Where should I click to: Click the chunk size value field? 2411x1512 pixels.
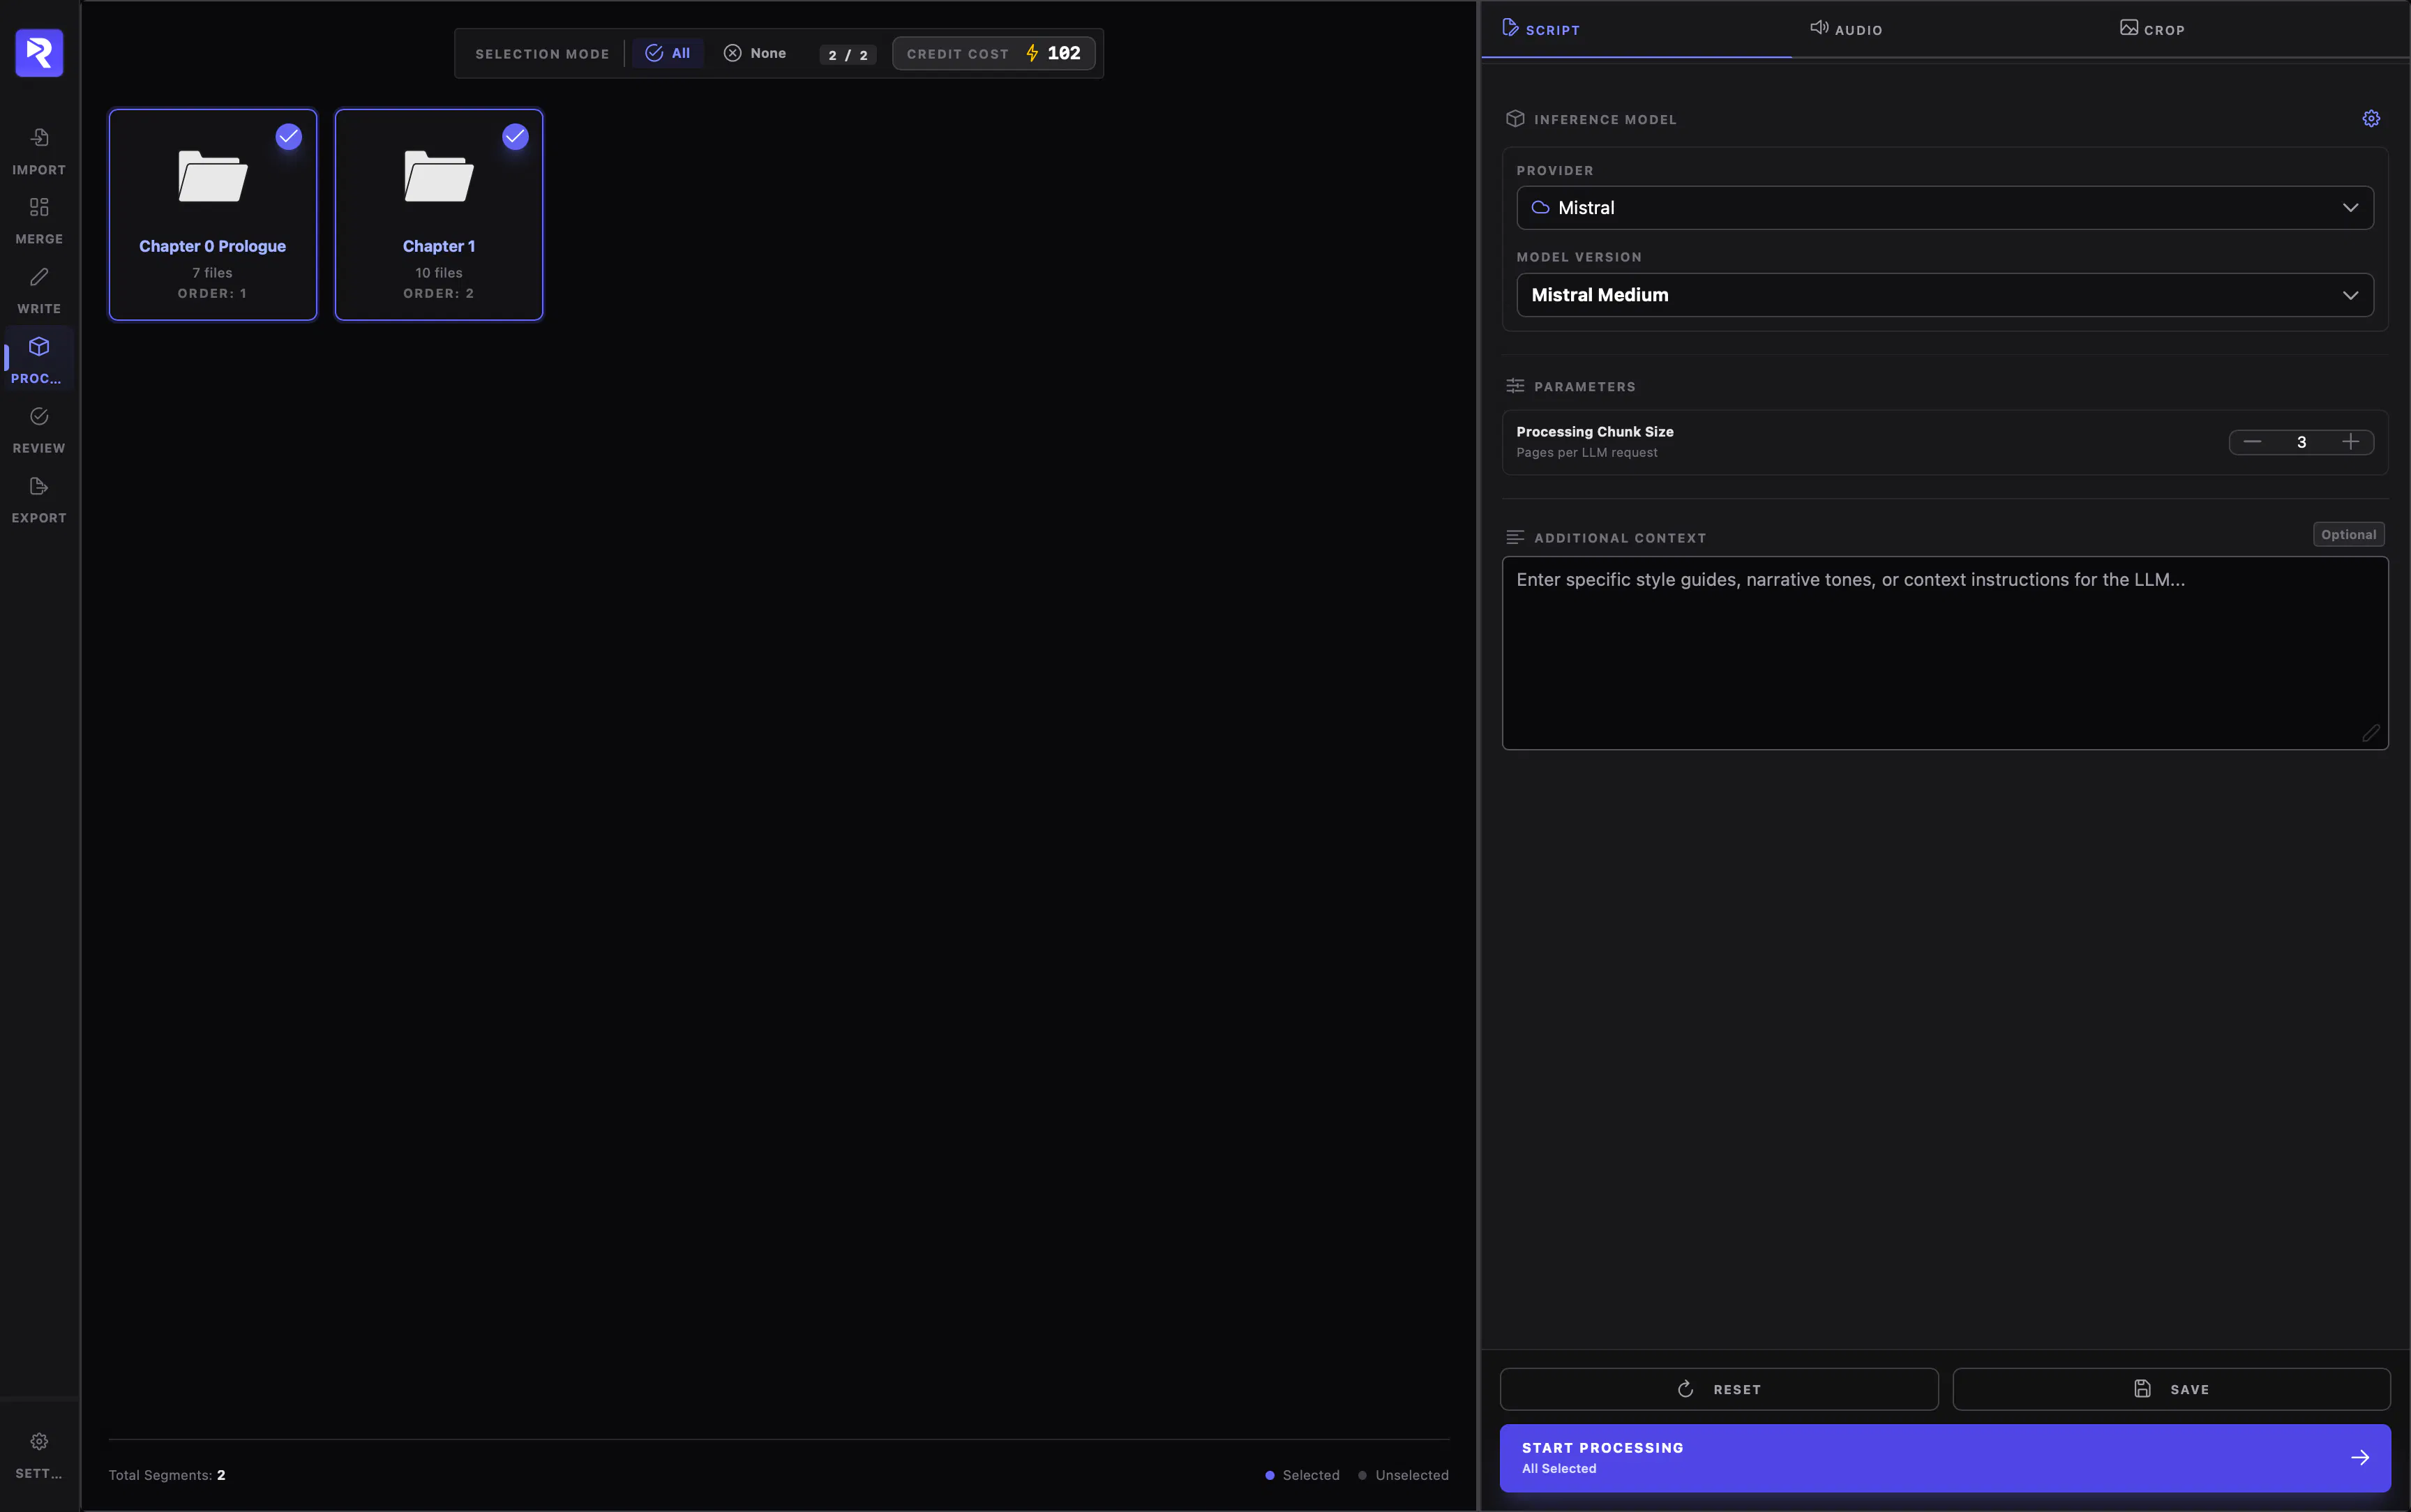2301,442
